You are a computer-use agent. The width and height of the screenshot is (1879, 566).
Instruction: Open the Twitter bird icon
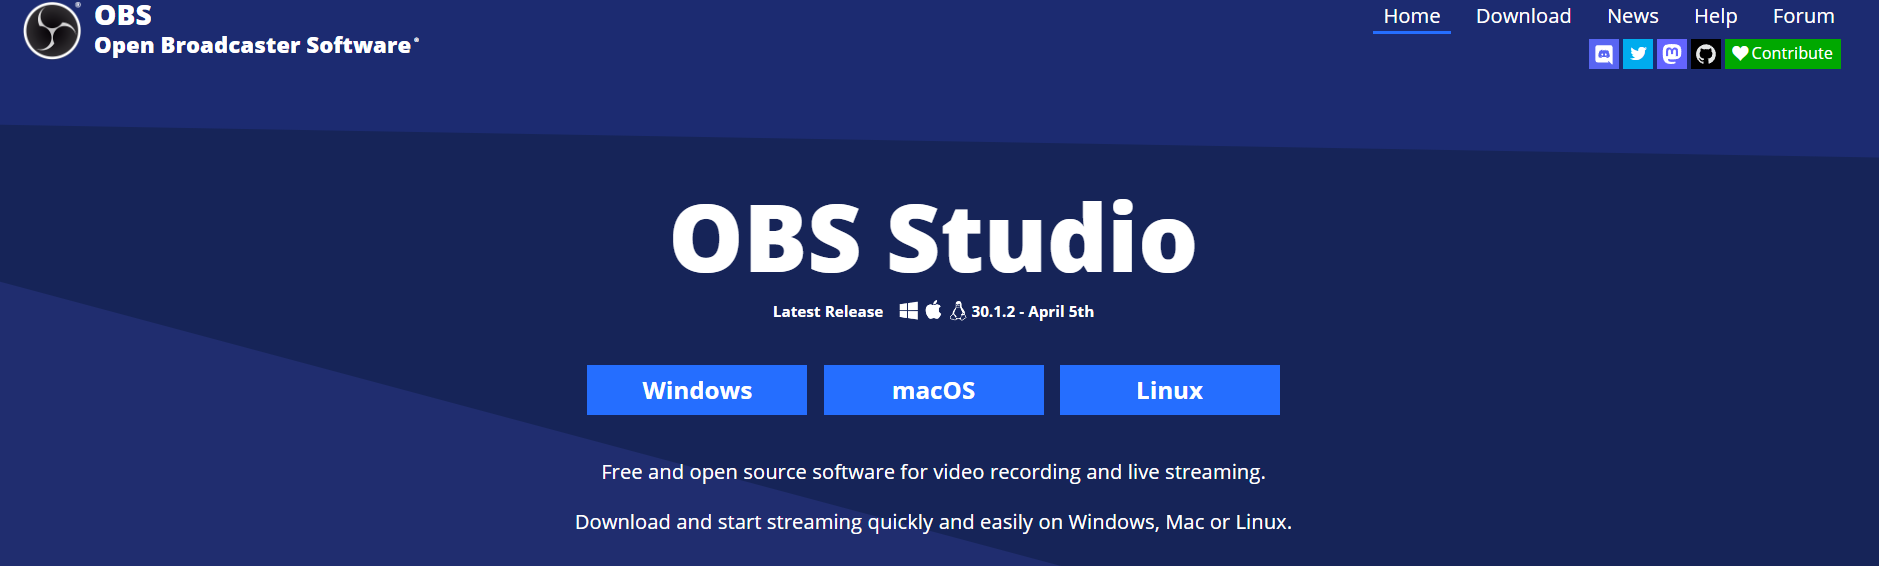tap(1638, 54)
